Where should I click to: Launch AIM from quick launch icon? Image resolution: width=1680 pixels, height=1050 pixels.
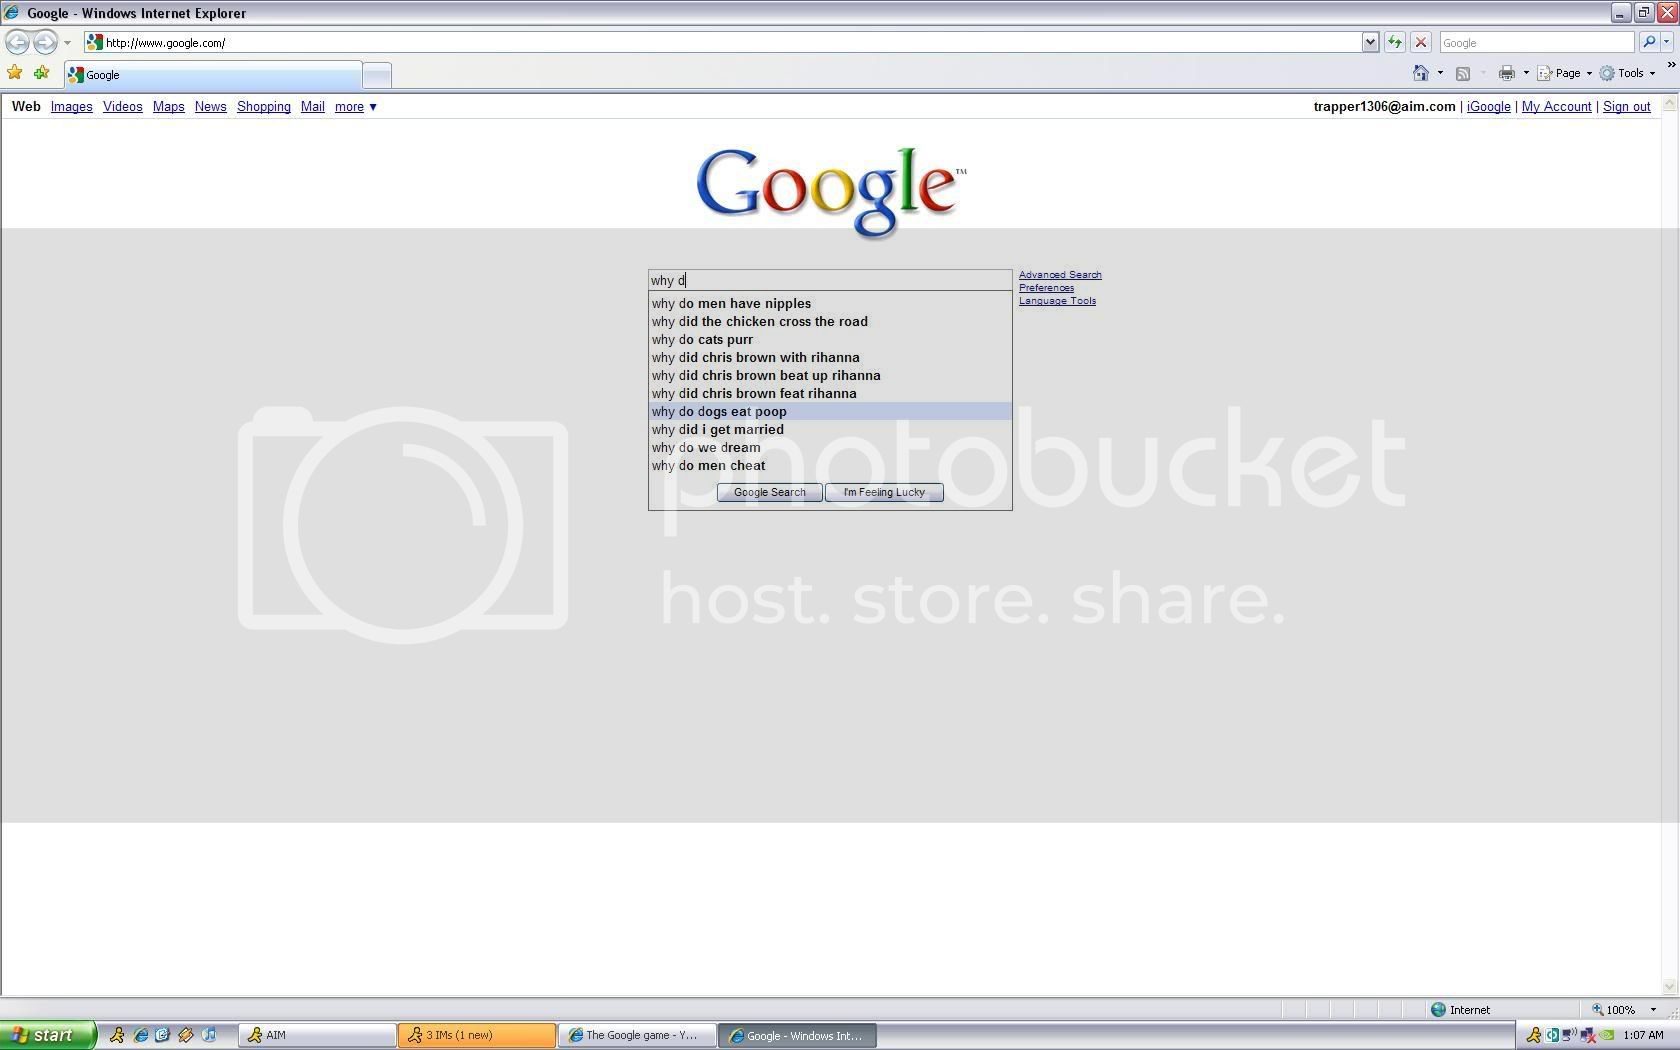pos(117,1035)
